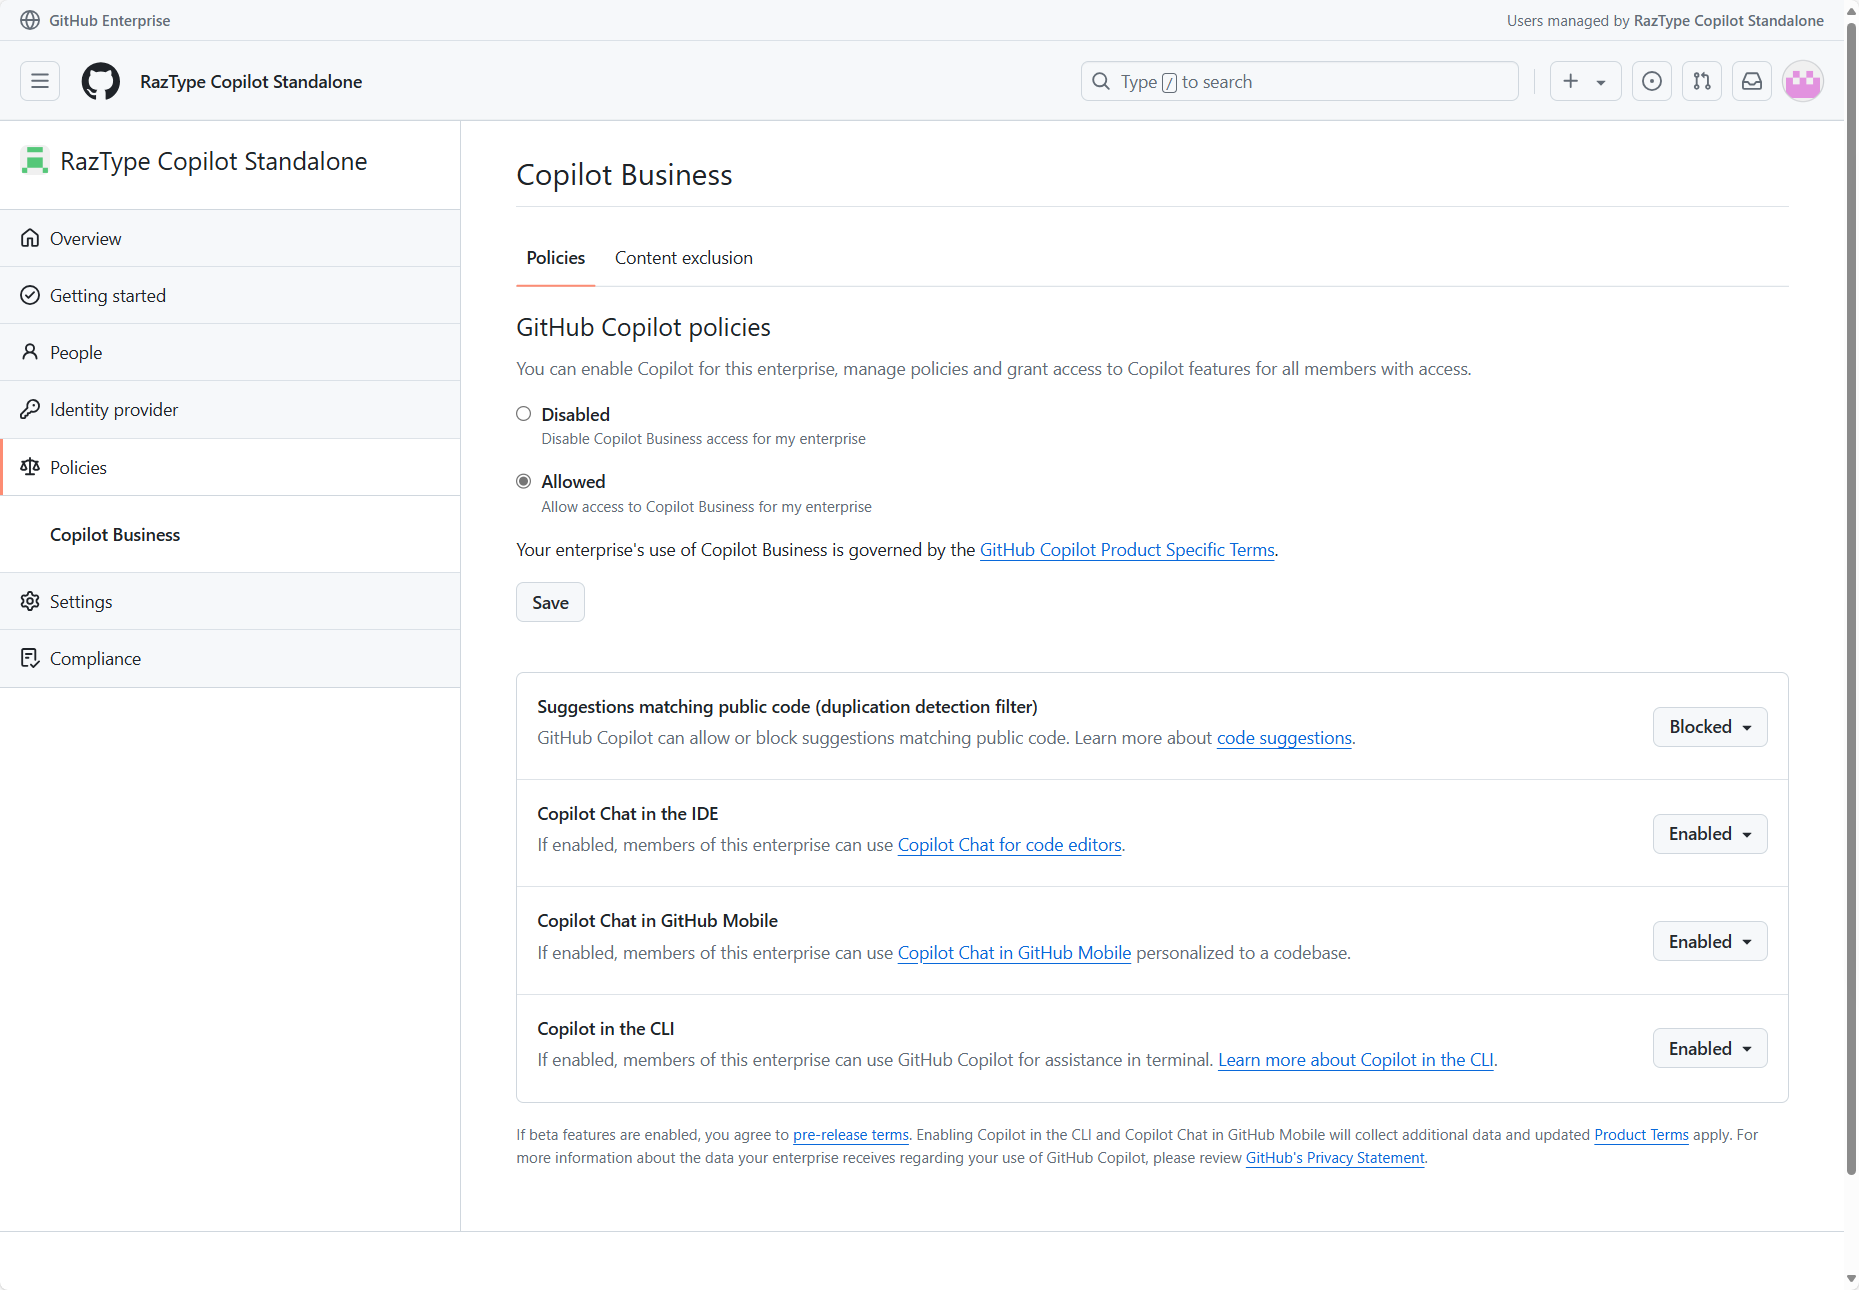
Task: Open the notifications inbox icon
Action: 1751,81
